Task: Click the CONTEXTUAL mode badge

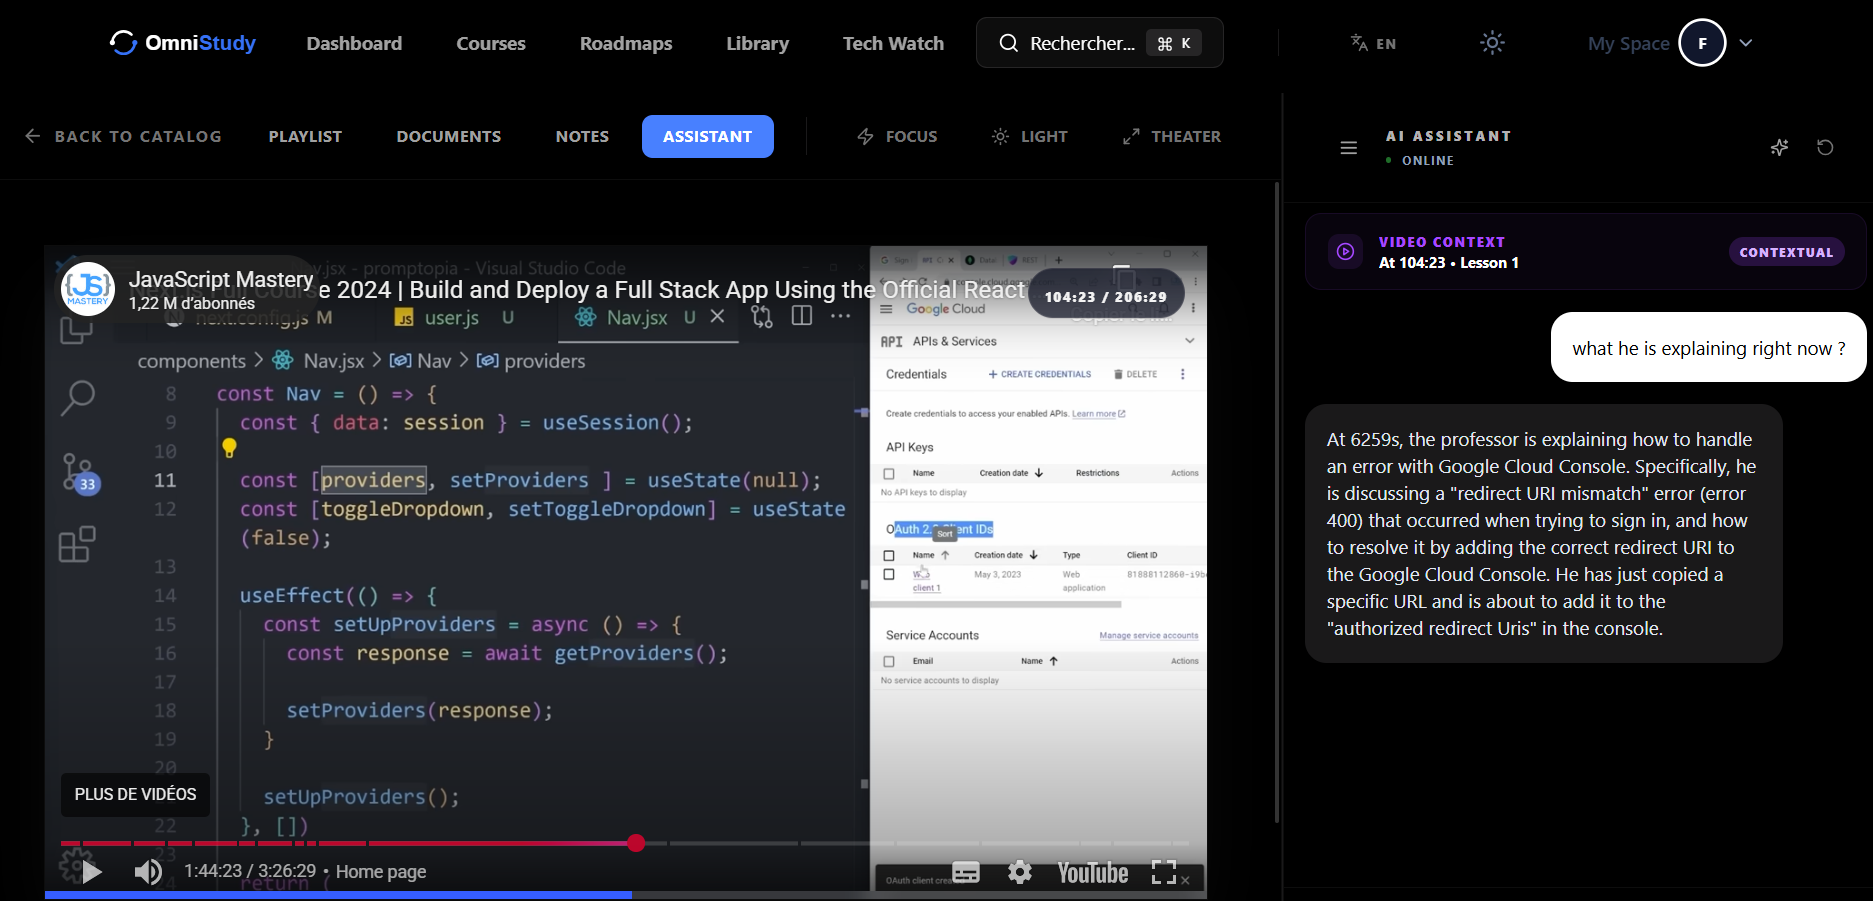Action: pos(1786,252)
